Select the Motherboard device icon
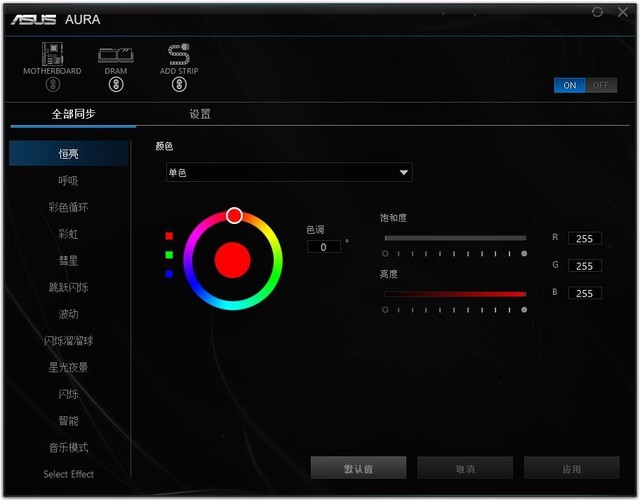640x500 pixels. 52,54
